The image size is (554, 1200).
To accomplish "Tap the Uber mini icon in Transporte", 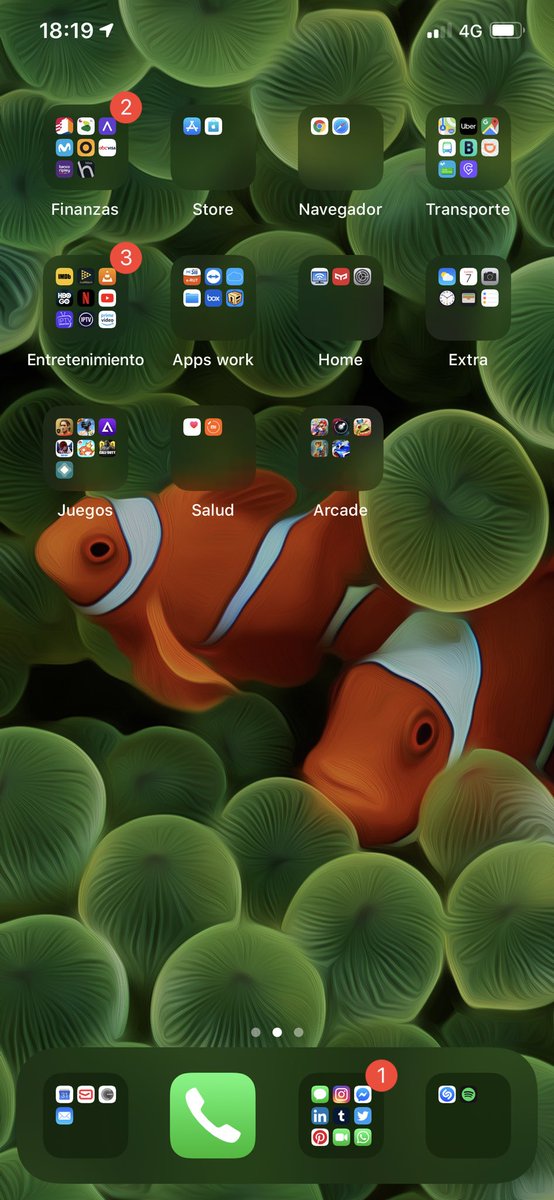I will pyautogui.click(x=468, y=127).
